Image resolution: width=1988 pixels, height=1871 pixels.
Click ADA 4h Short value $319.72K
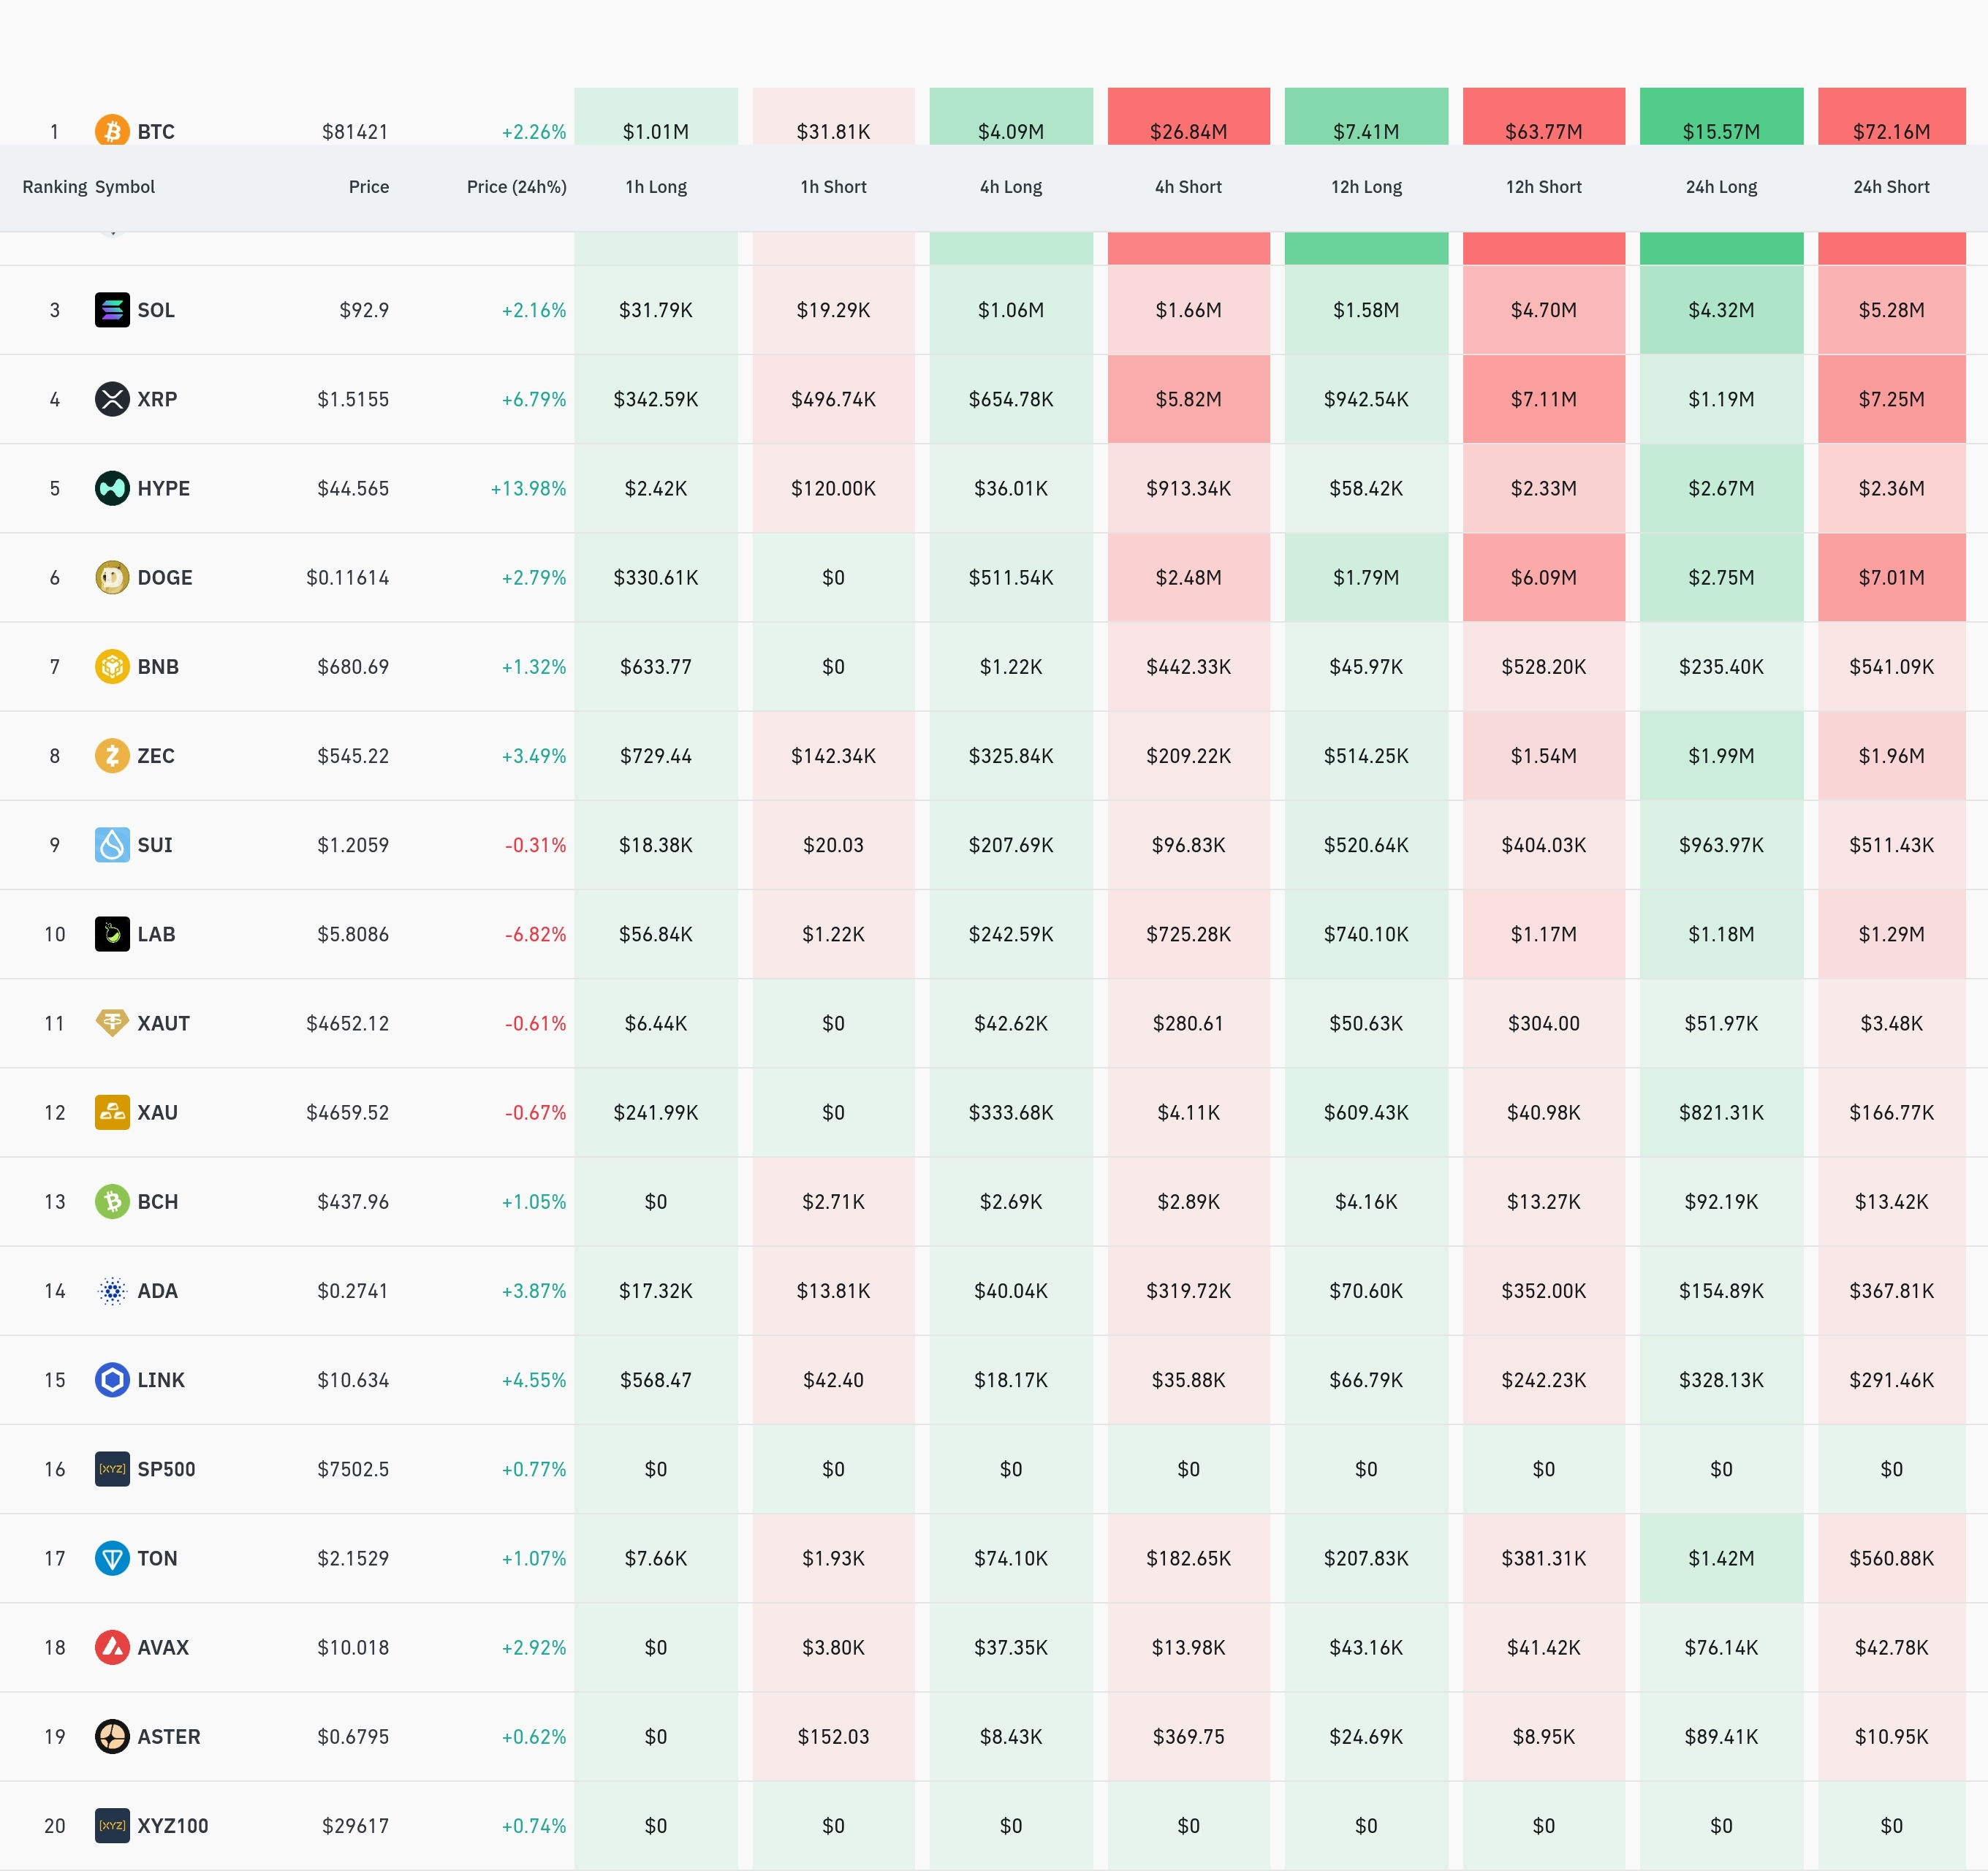(1188, 1291)
